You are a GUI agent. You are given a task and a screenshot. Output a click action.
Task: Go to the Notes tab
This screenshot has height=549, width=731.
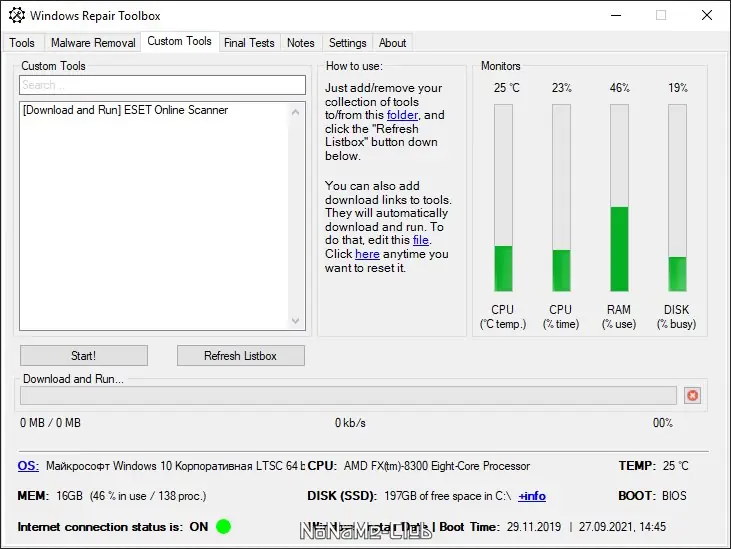pyautogui.click(x=301, y=43)
